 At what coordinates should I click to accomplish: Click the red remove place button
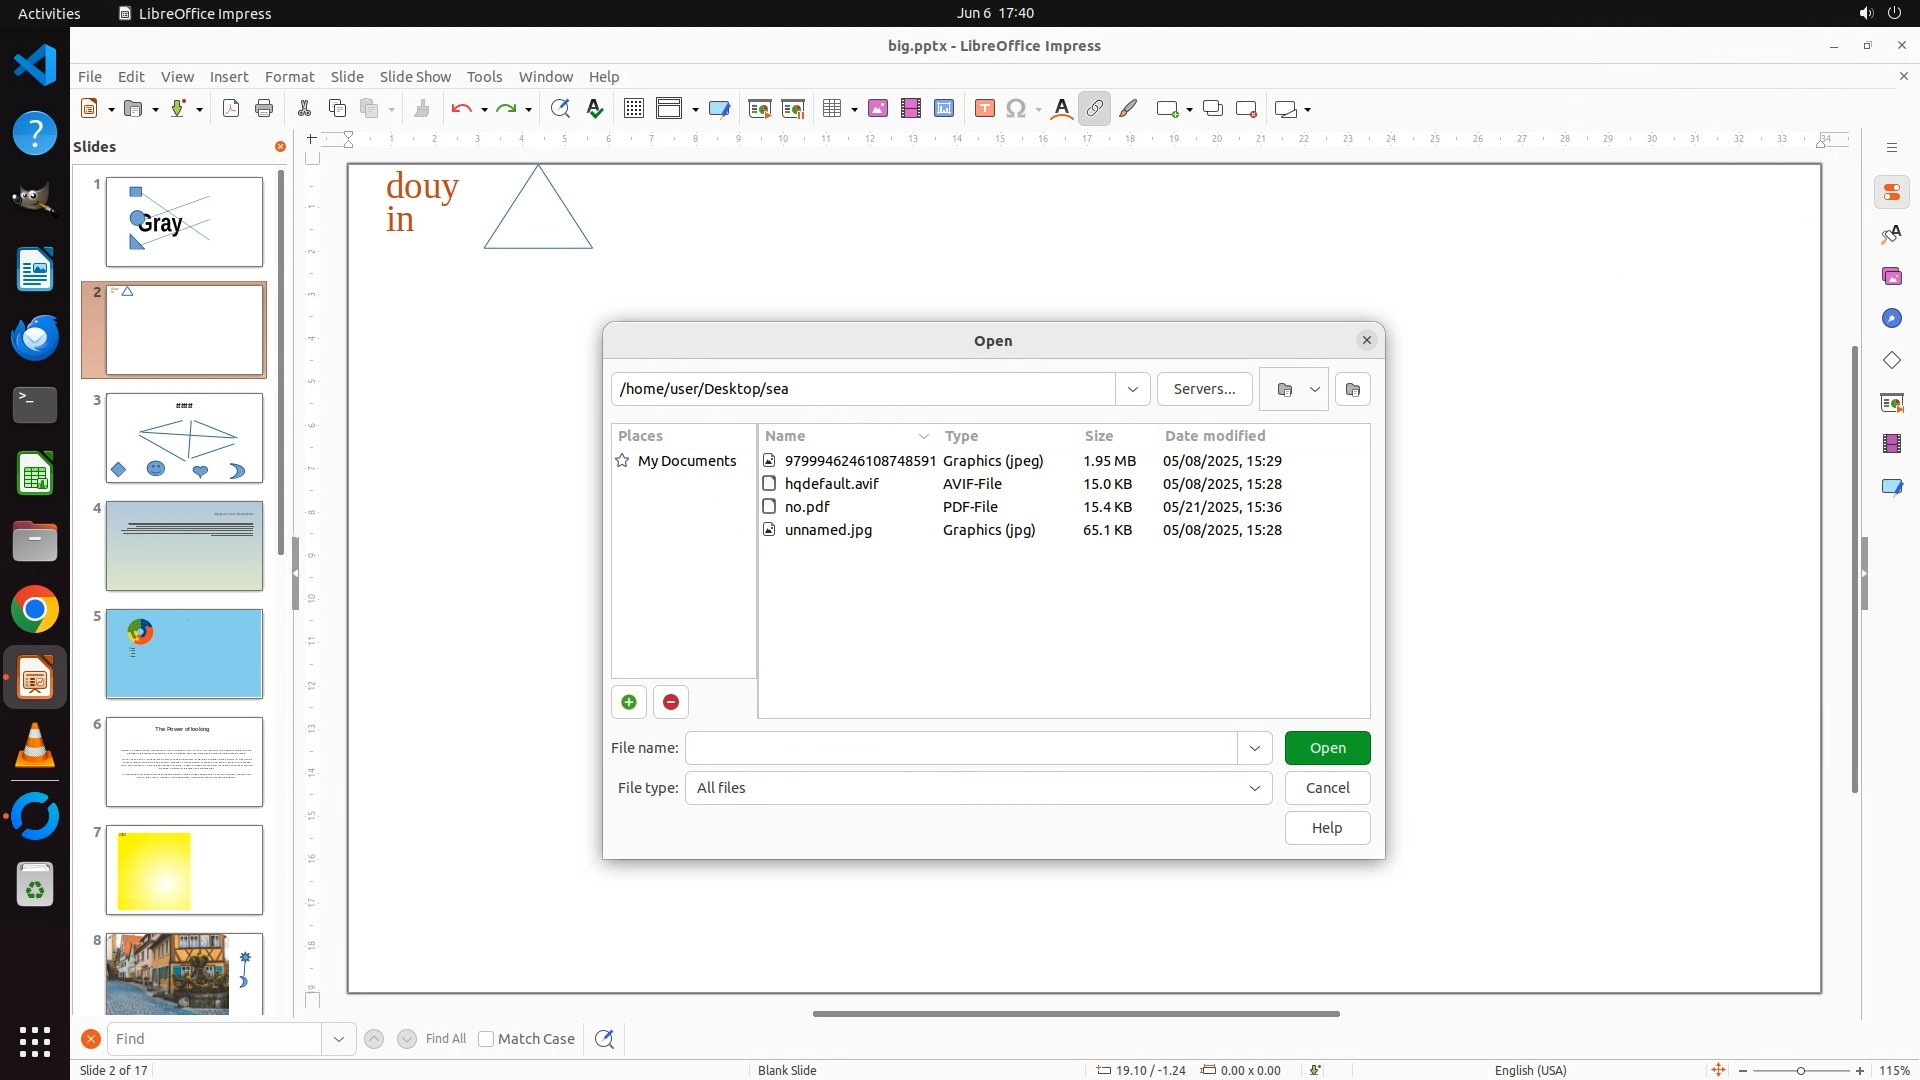(671, 702)
